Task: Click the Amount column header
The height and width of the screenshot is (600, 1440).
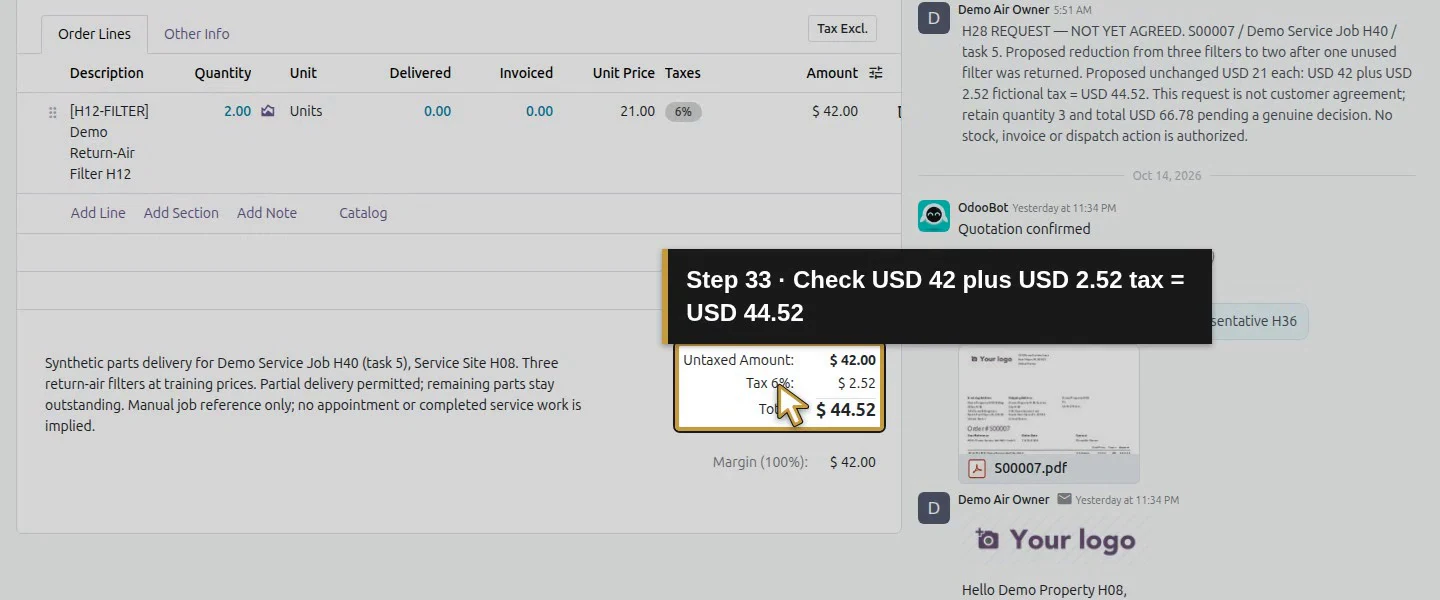Action: (832, 73)
